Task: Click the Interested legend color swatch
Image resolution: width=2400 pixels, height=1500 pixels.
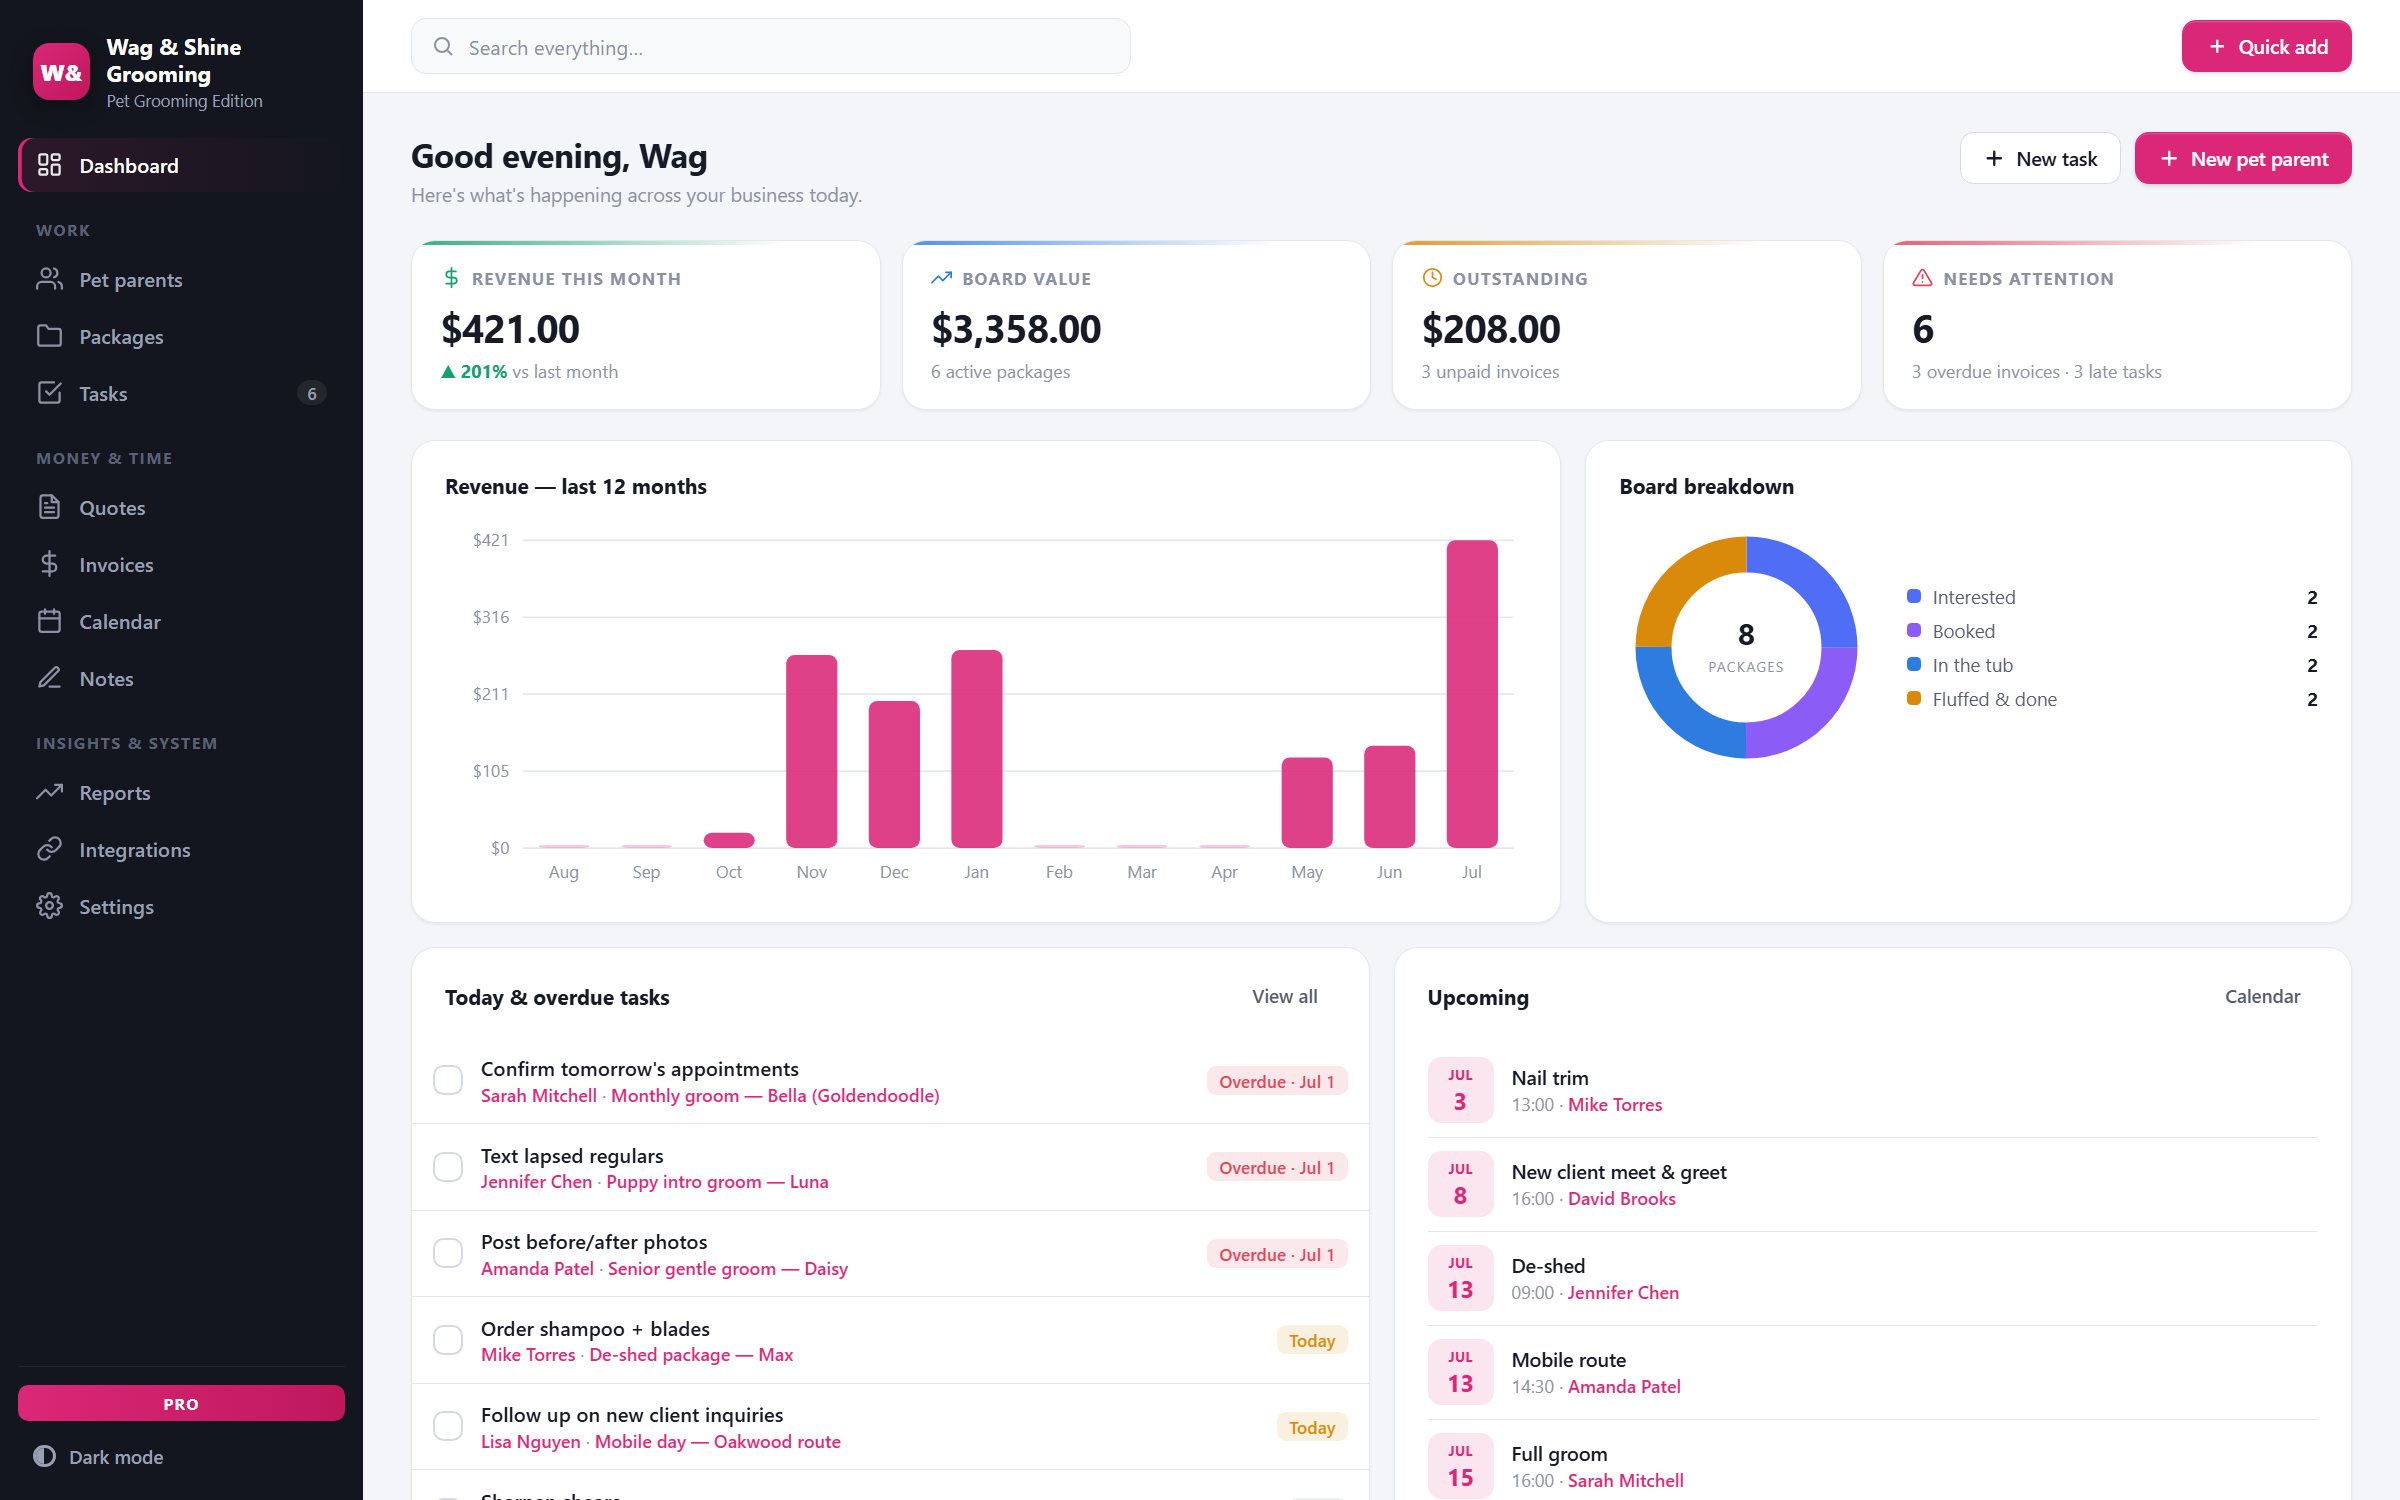Action: pyautogui.click(x=1914, y=596)
